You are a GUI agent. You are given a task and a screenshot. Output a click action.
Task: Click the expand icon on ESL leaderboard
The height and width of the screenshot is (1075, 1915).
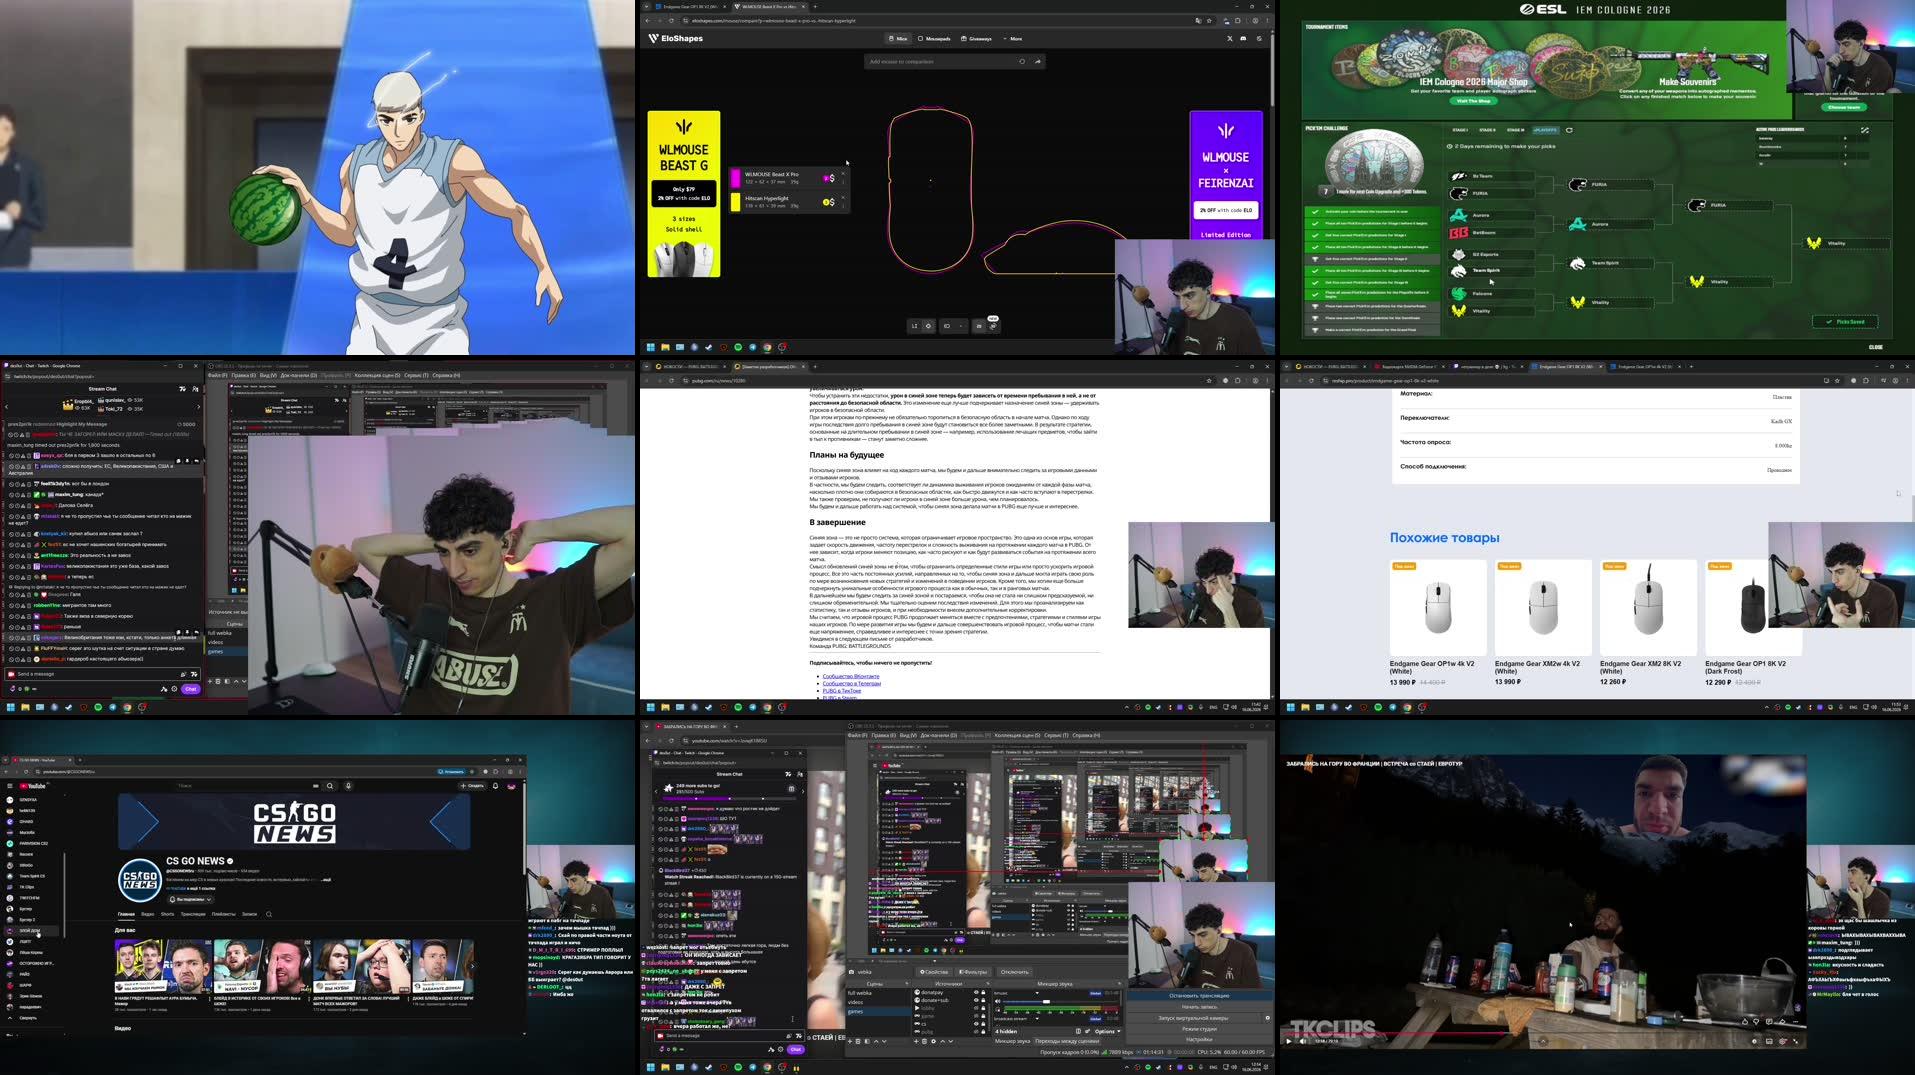[x=1864, y=130]
